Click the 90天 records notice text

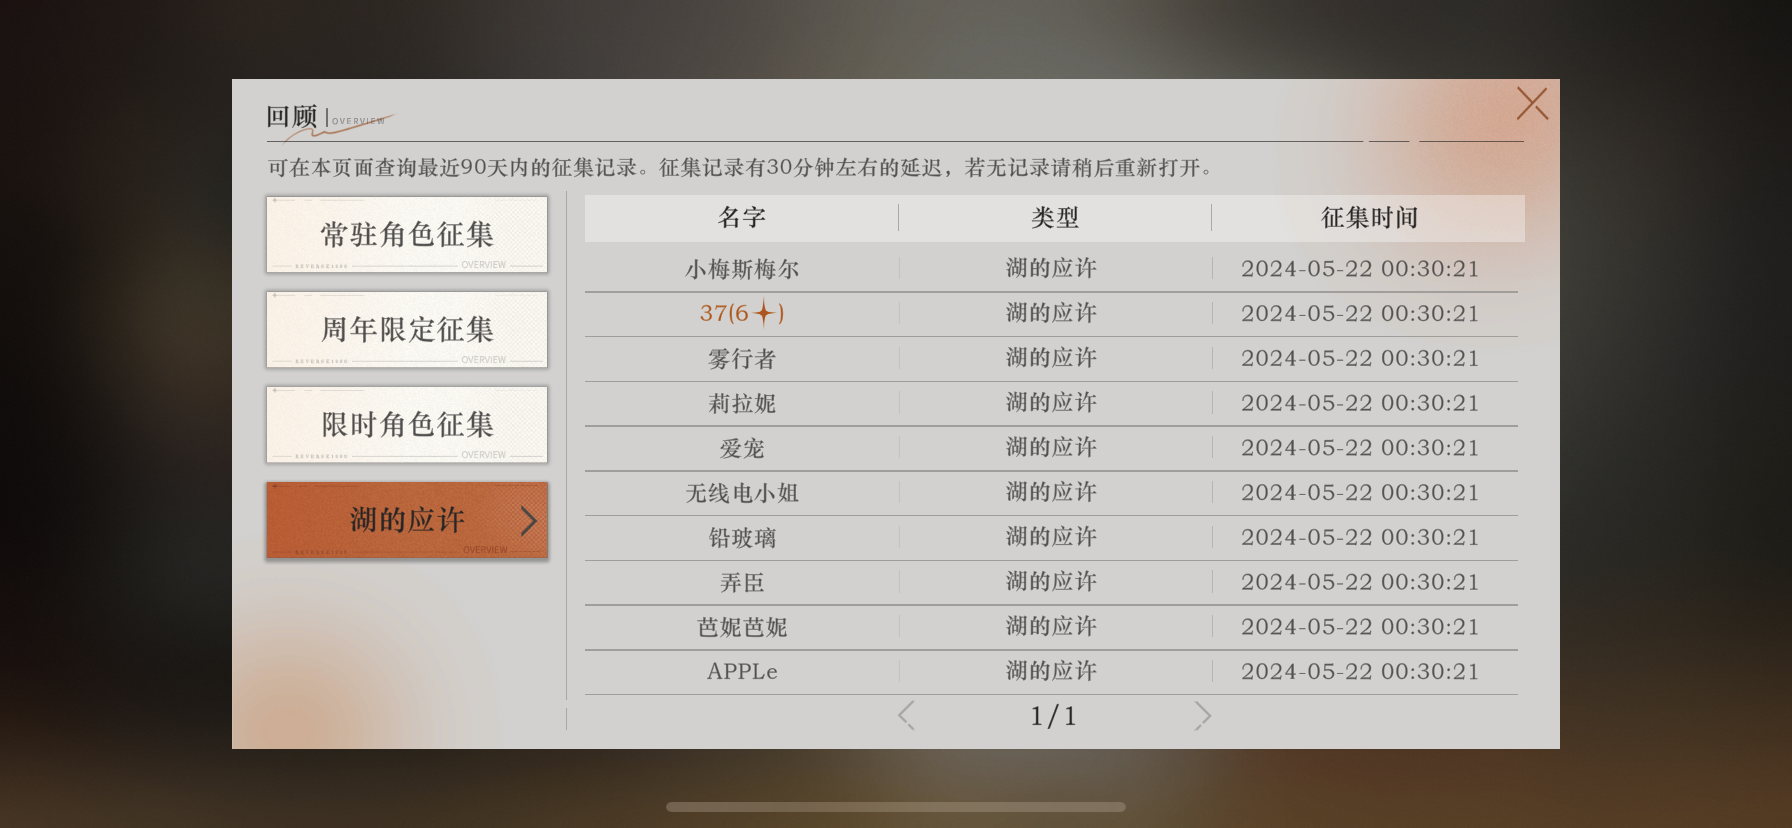click(x=742, y=168)
